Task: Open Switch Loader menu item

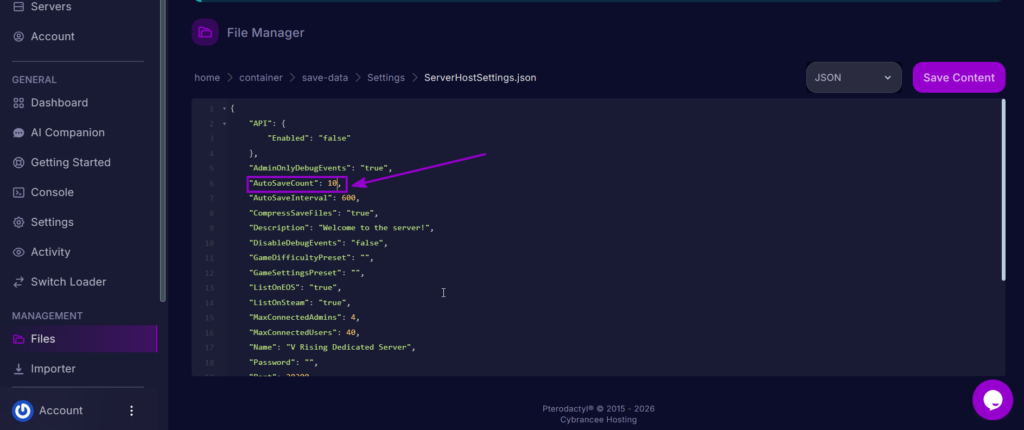Action: (x=68, y=282)
